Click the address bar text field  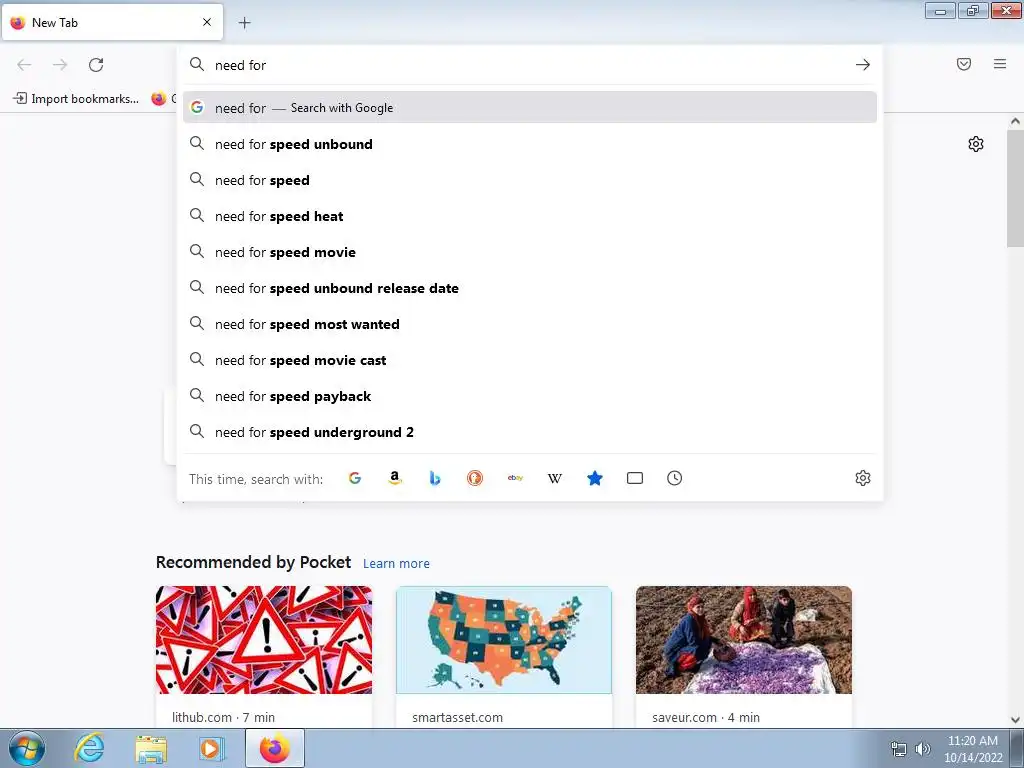(529, 65)
